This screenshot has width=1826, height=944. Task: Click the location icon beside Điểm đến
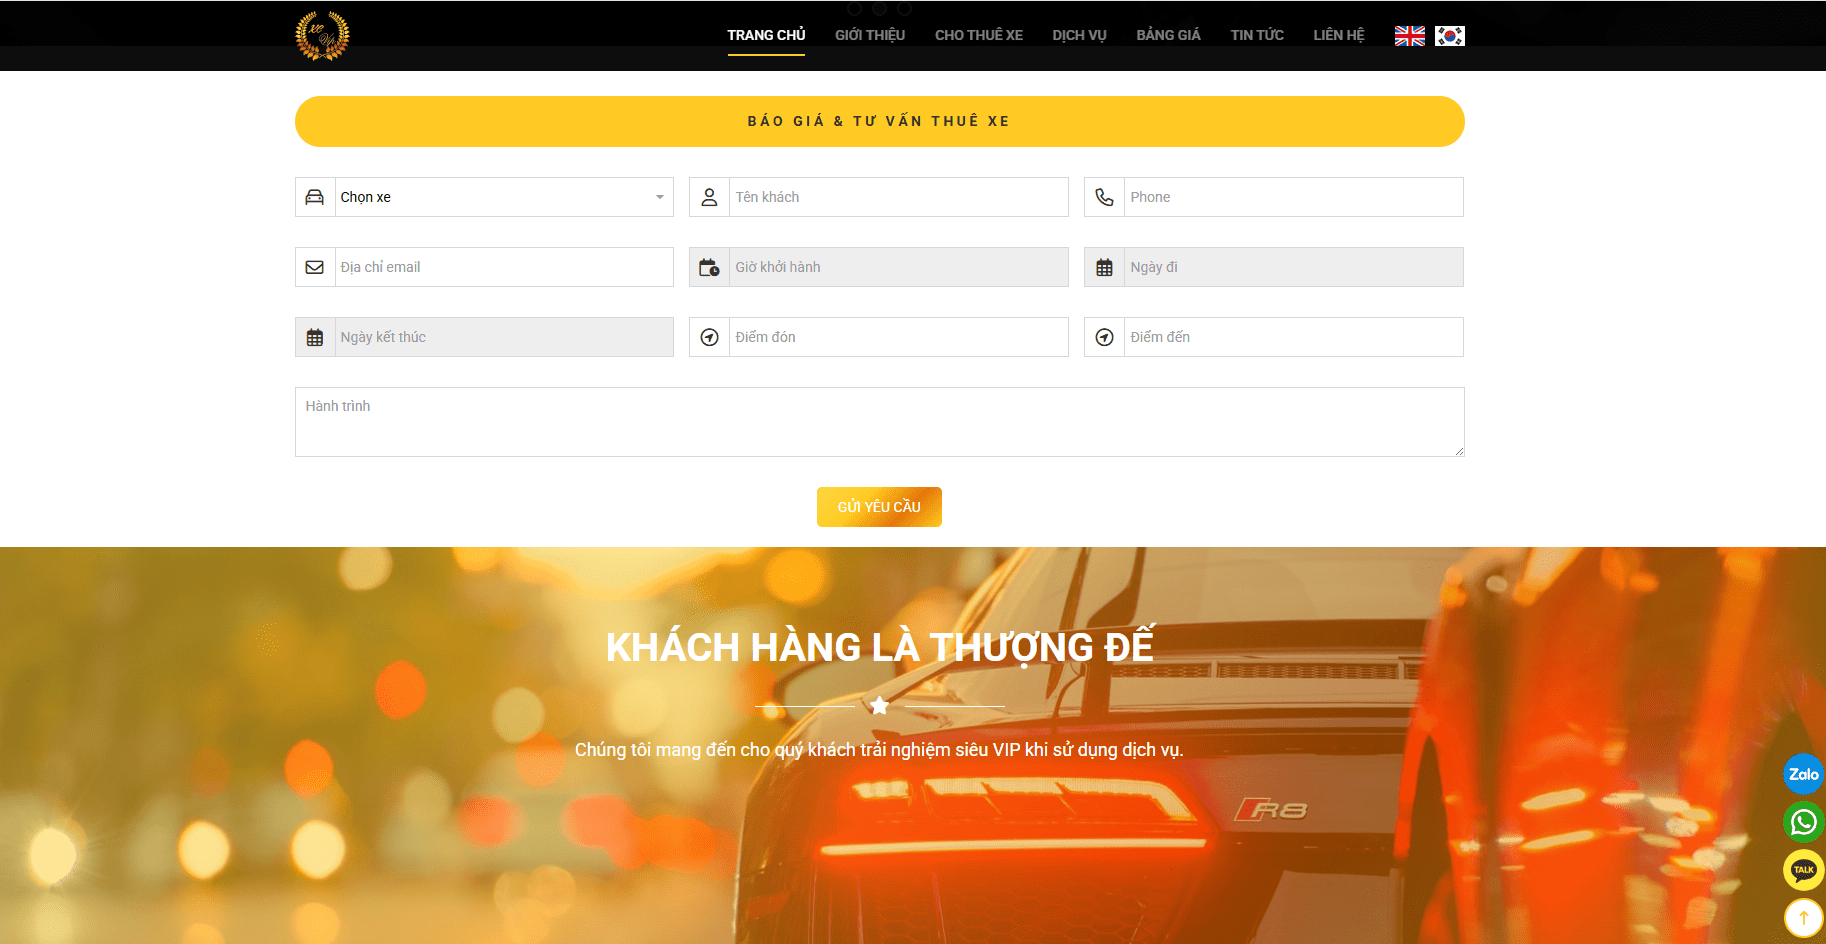pos(1104,337)
